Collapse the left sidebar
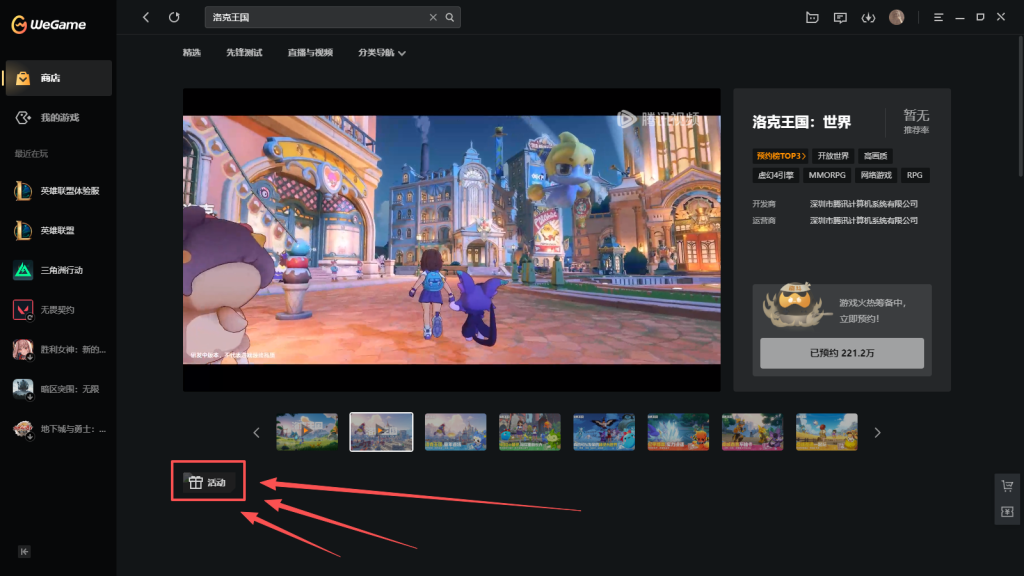 pyautogui.click(x=24, y=551)
